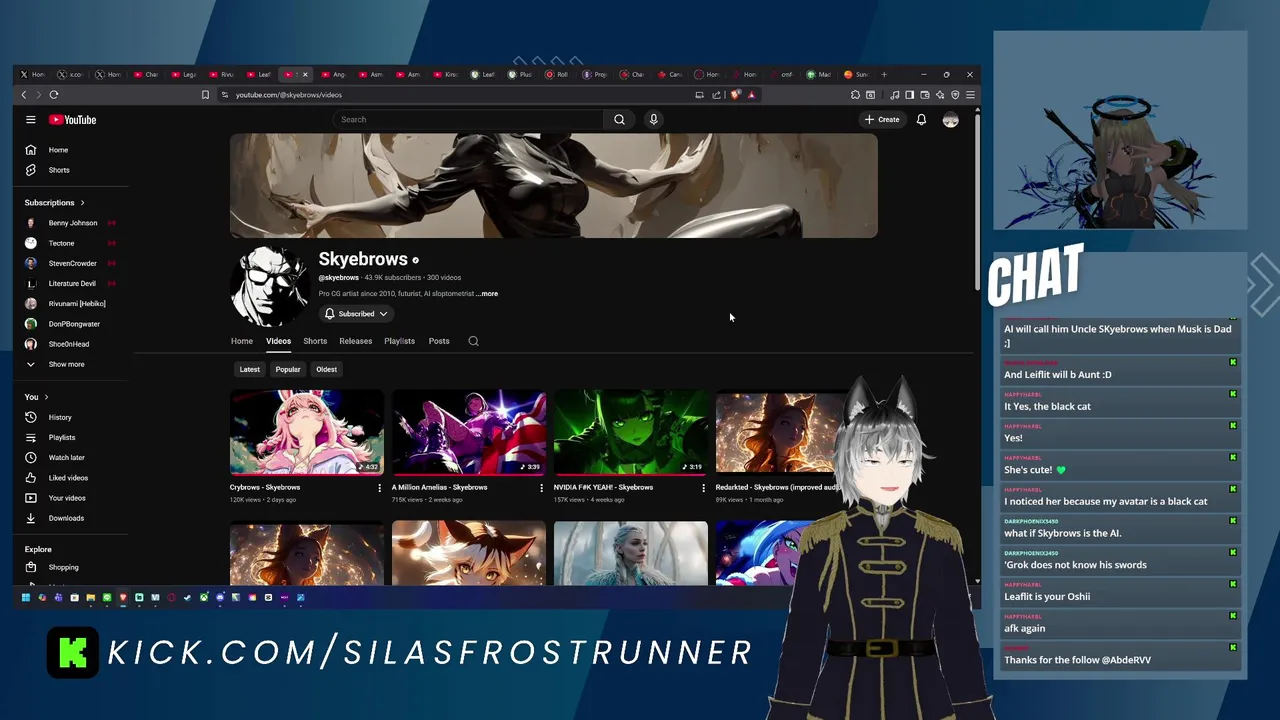Viewport: 1280px width, 720px height.
Task: Open Literature Devil subscription
Action: [70, 283]
